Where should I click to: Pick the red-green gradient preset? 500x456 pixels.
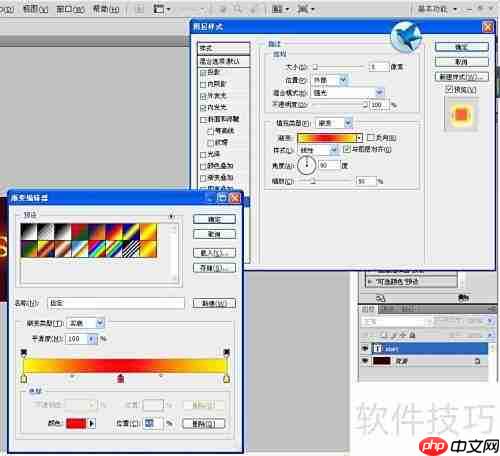pyautogui.click(x=80, y=232)
